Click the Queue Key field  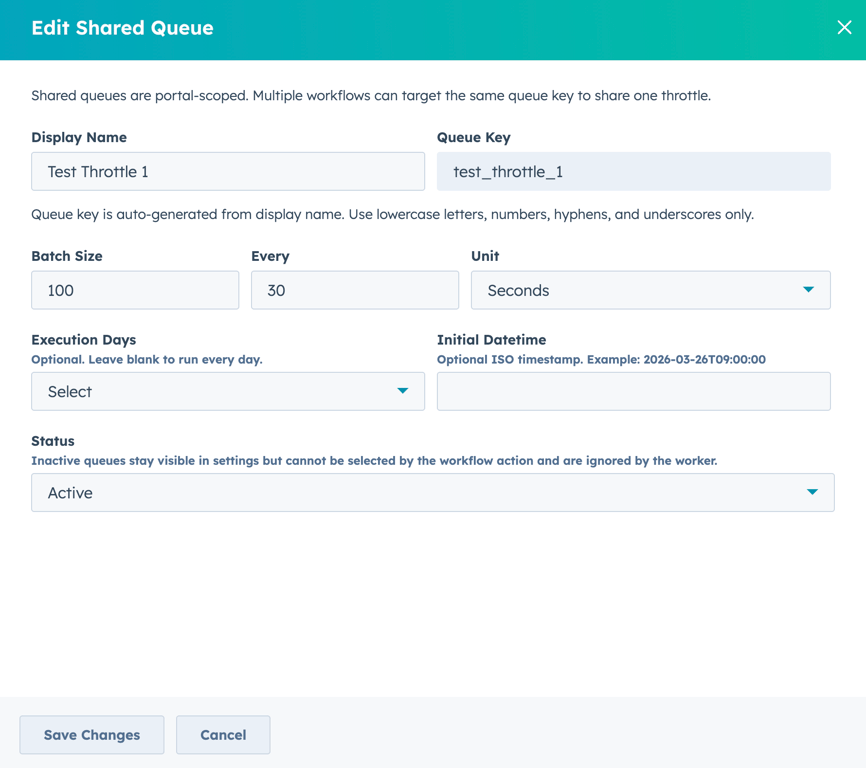click(x=633, y=172)
